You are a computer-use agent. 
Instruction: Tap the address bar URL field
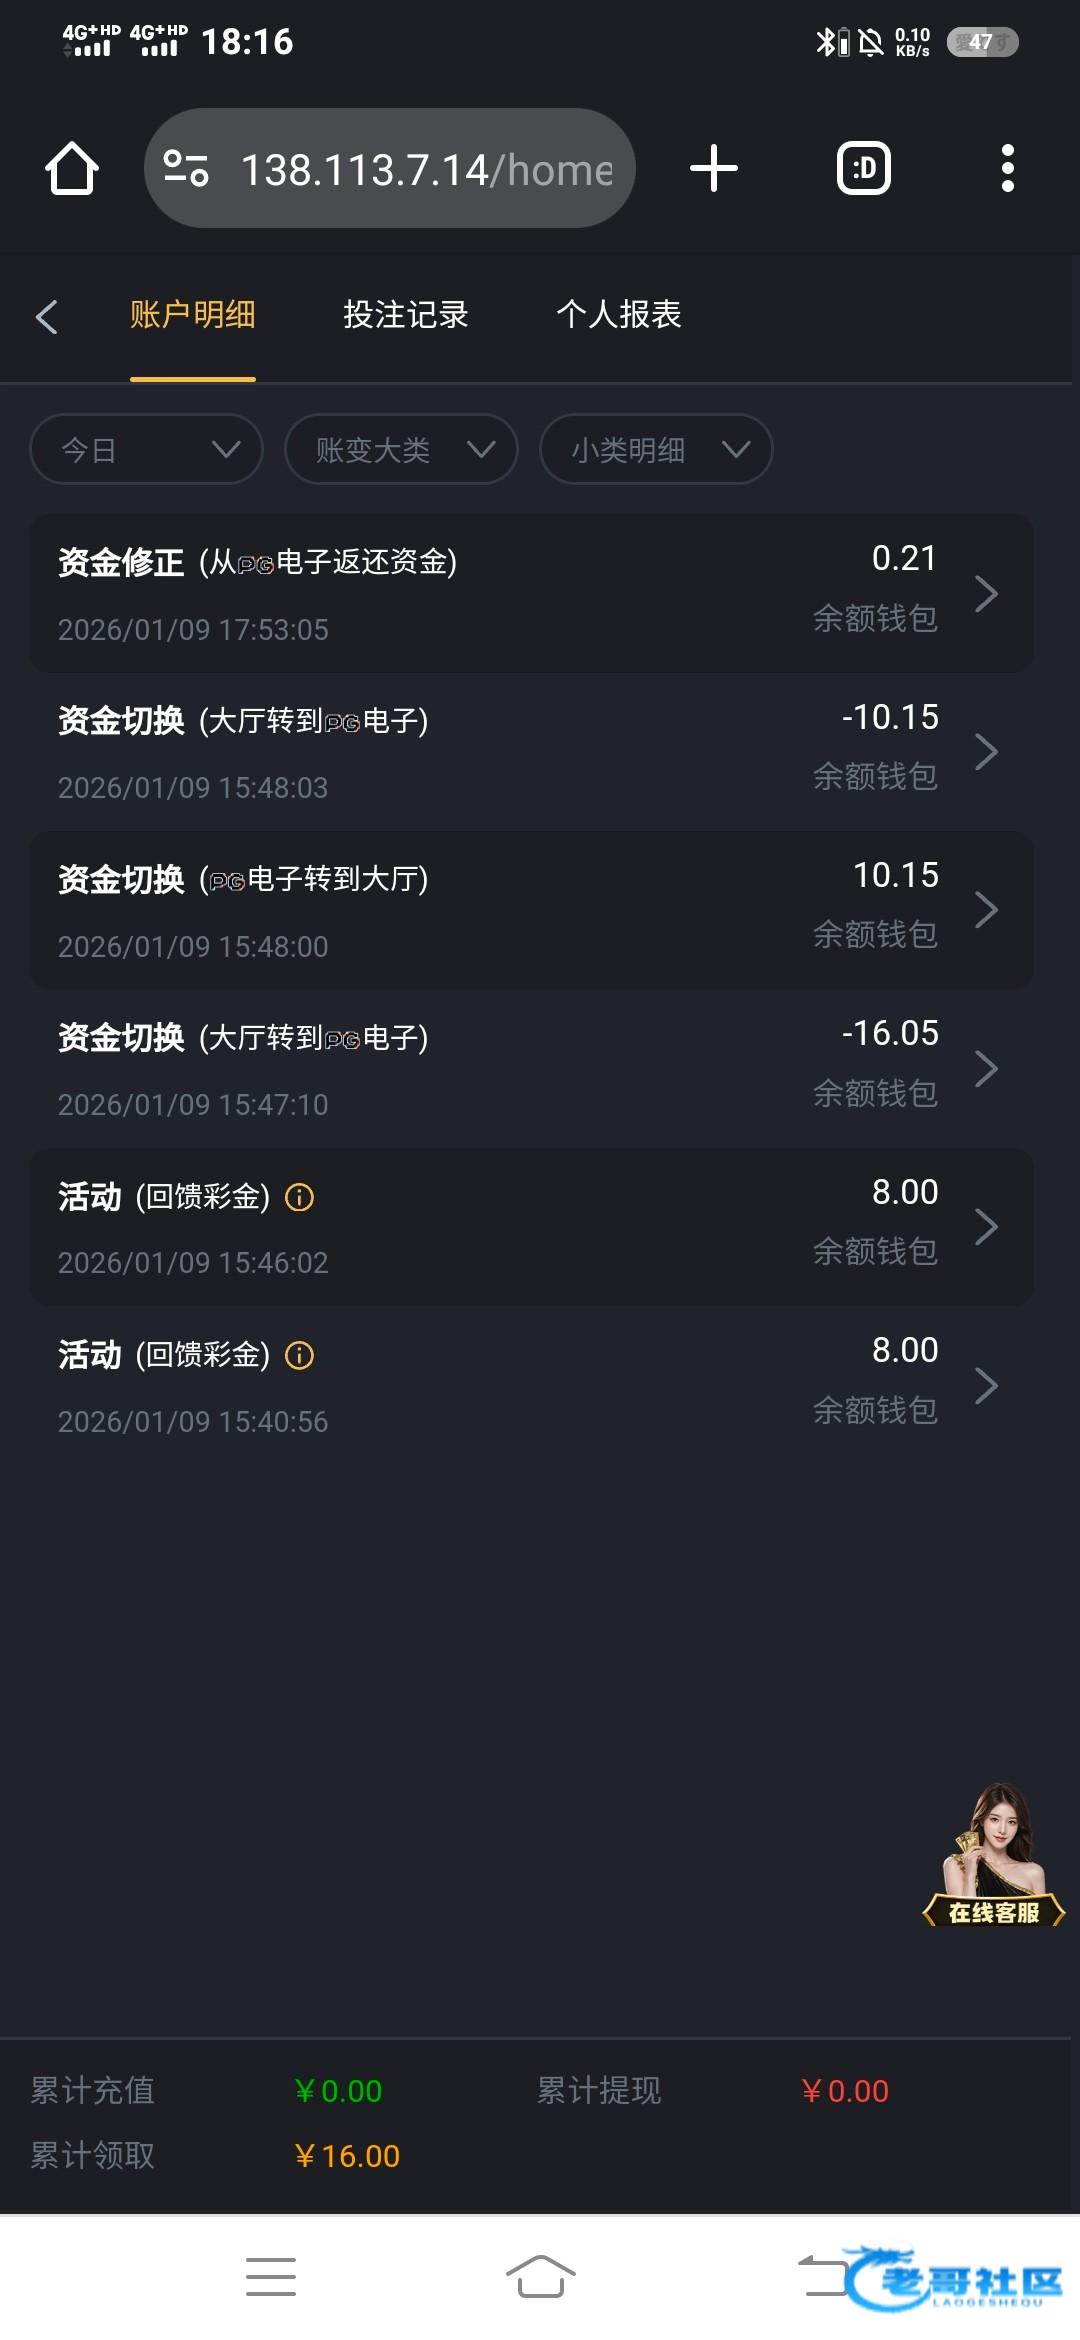click(x=426, y=169)
